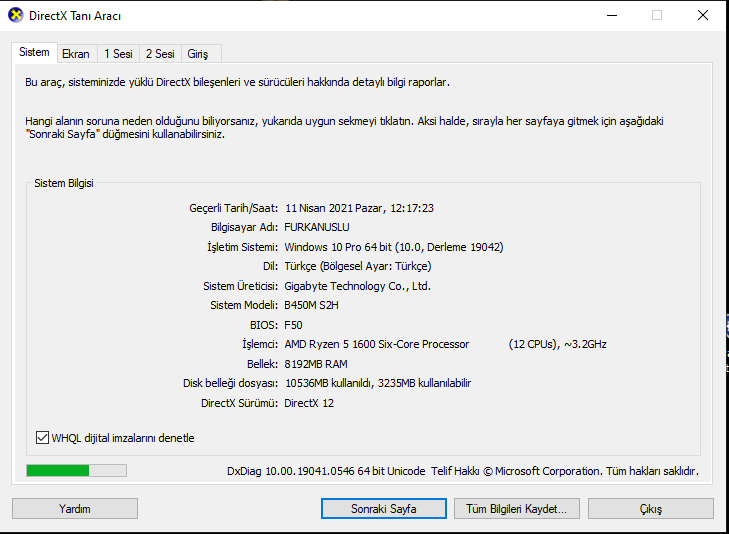Click the BIOS value F50

pyautogui.click(x=293, y=325)
